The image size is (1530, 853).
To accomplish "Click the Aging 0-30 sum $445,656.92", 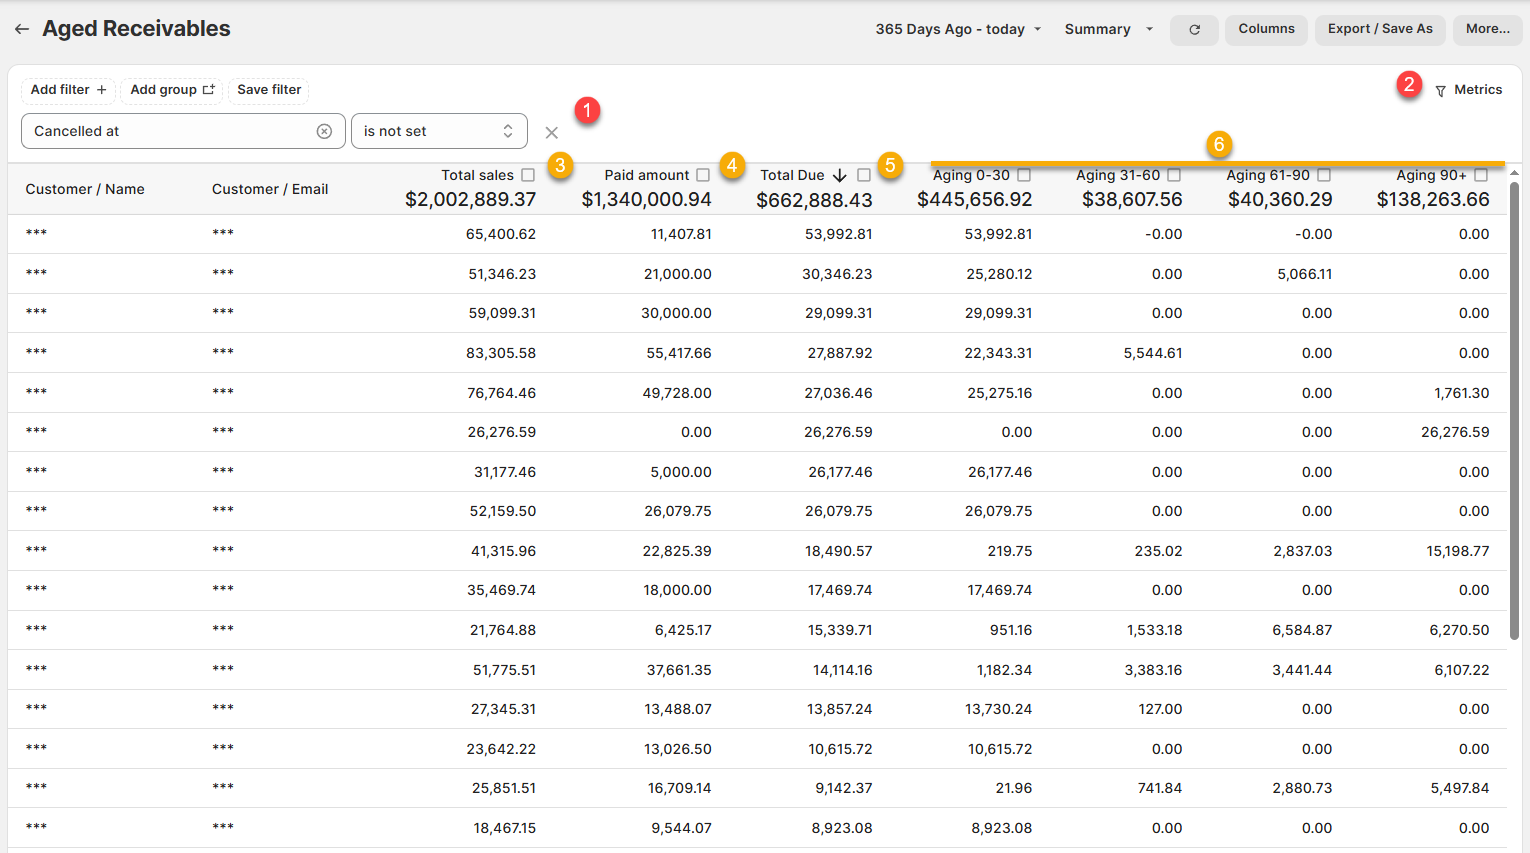I will click(x=974, y=200).
